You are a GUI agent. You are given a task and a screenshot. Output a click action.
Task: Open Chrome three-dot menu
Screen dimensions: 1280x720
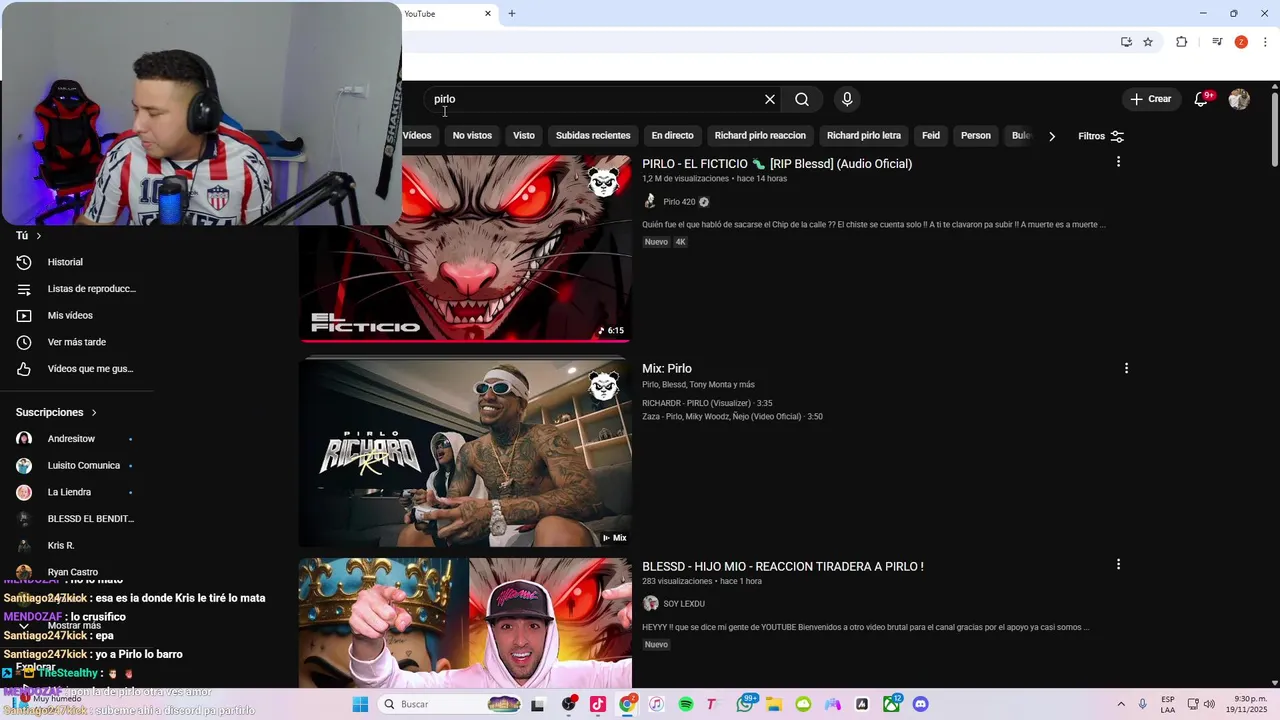1265,42
